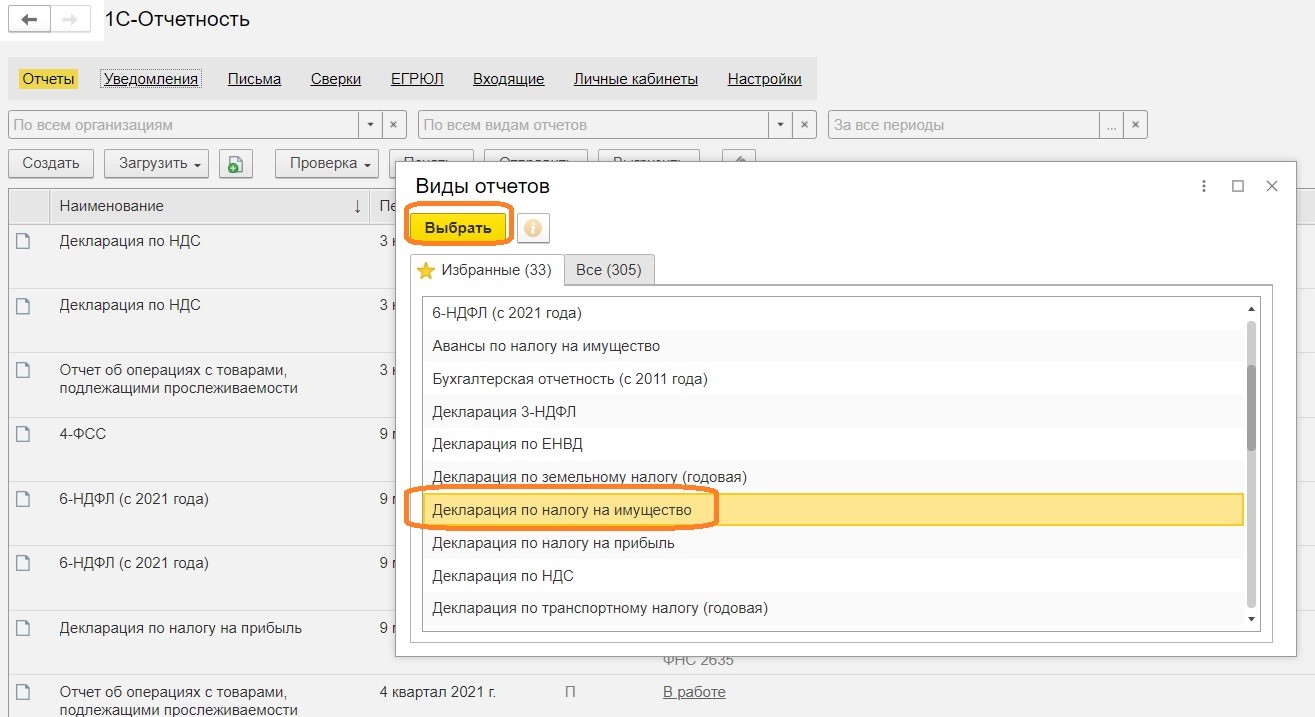Click the За все периоды input field

pos(965,125)
